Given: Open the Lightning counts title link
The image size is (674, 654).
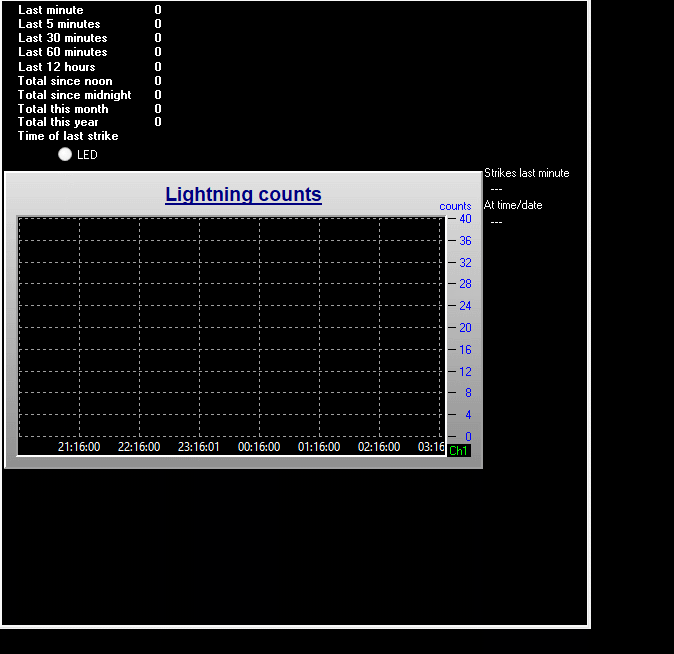Looking at the screenshot, I should point(243,194).
